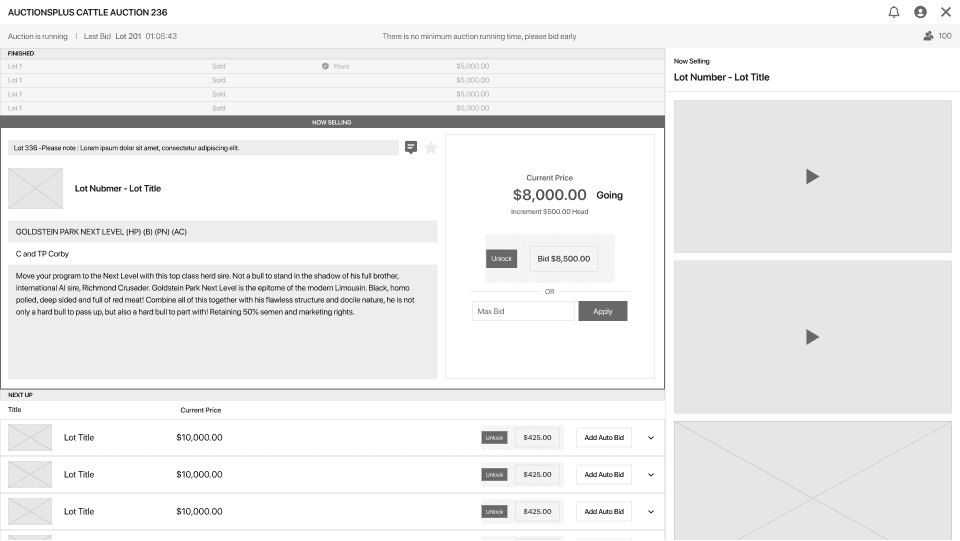
Task: Add Auto Bid on third Next Up lot
Action: tap(604, 512)
